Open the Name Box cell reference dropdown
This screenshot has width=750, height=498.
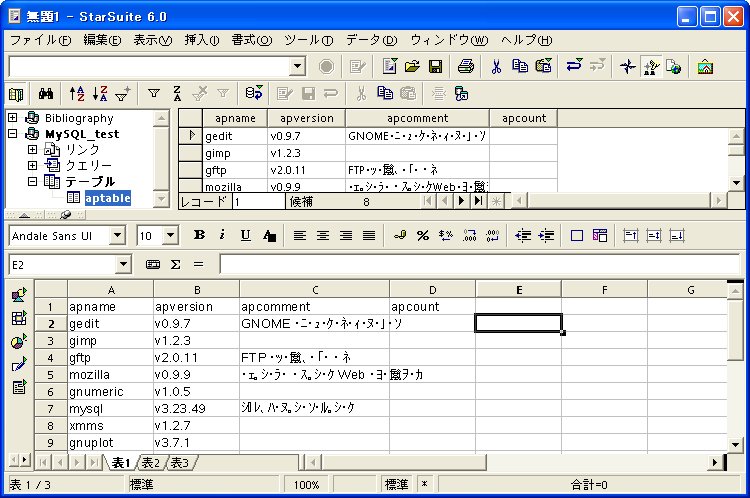(123, 265)
